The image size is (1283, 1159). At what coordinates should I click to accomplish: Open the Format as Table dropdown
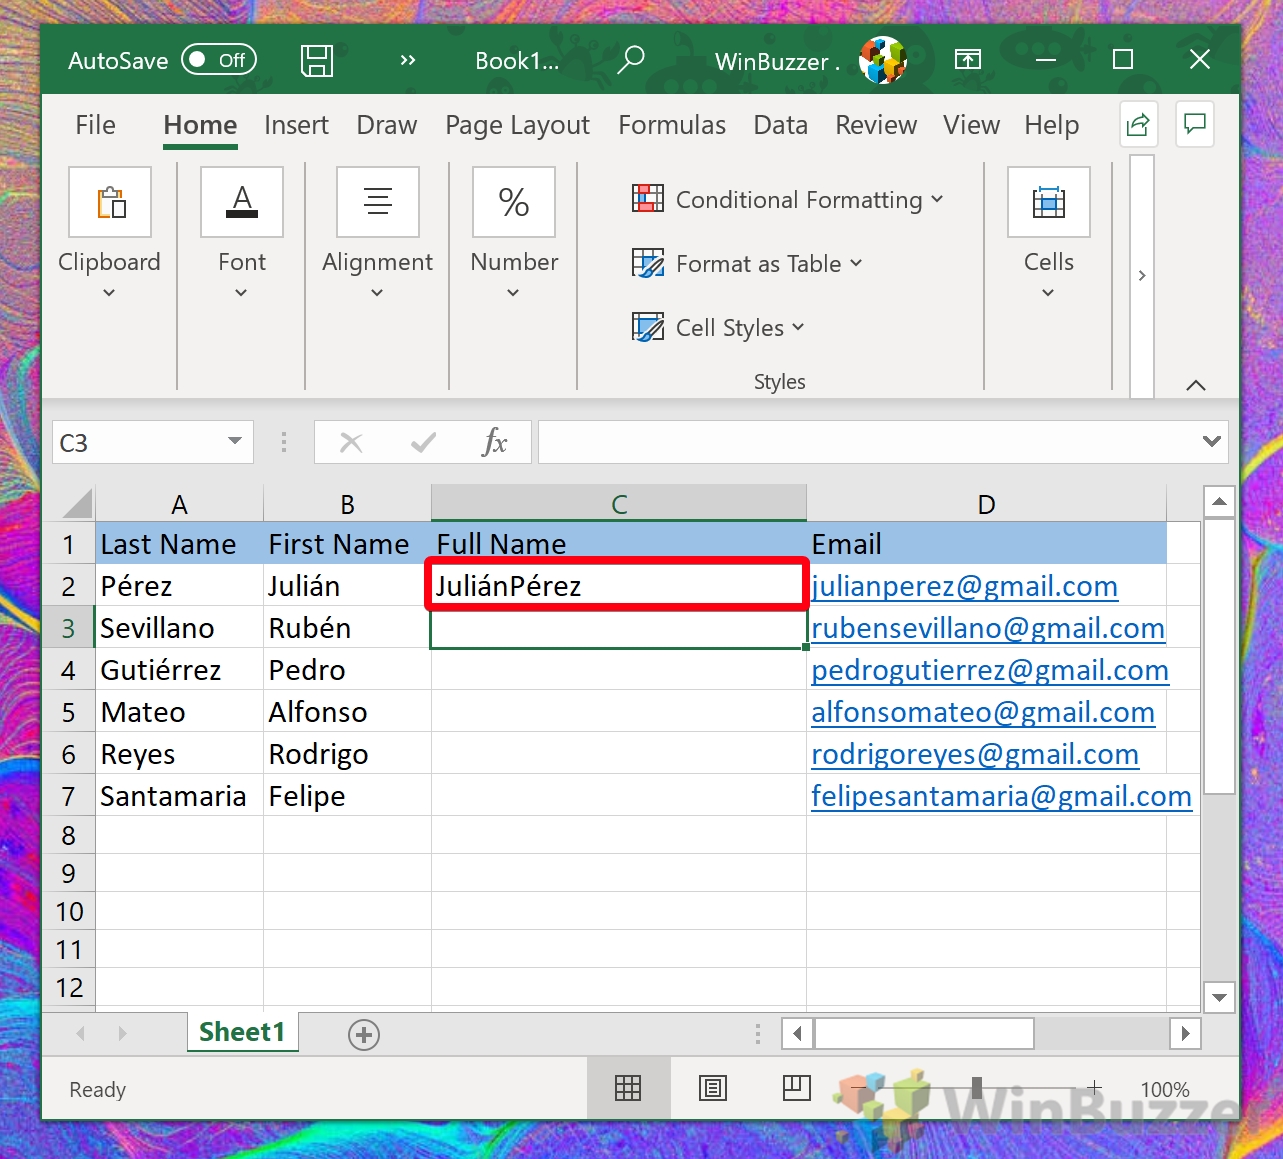749,264
